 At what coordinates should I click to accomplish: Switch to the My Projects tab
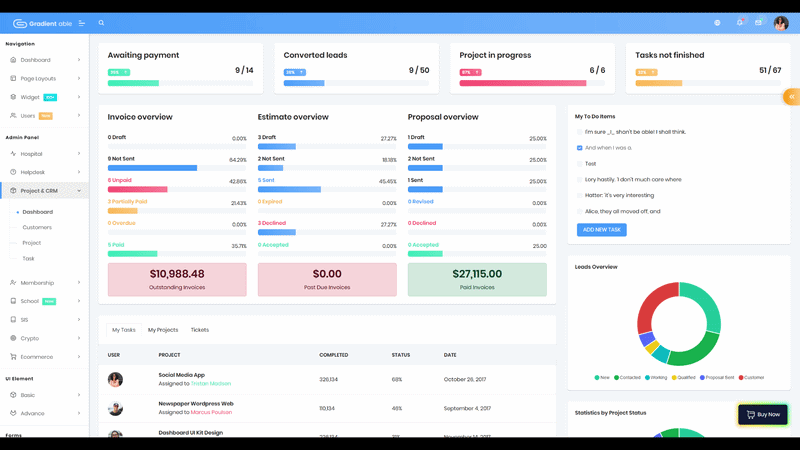tap(163, 330)
